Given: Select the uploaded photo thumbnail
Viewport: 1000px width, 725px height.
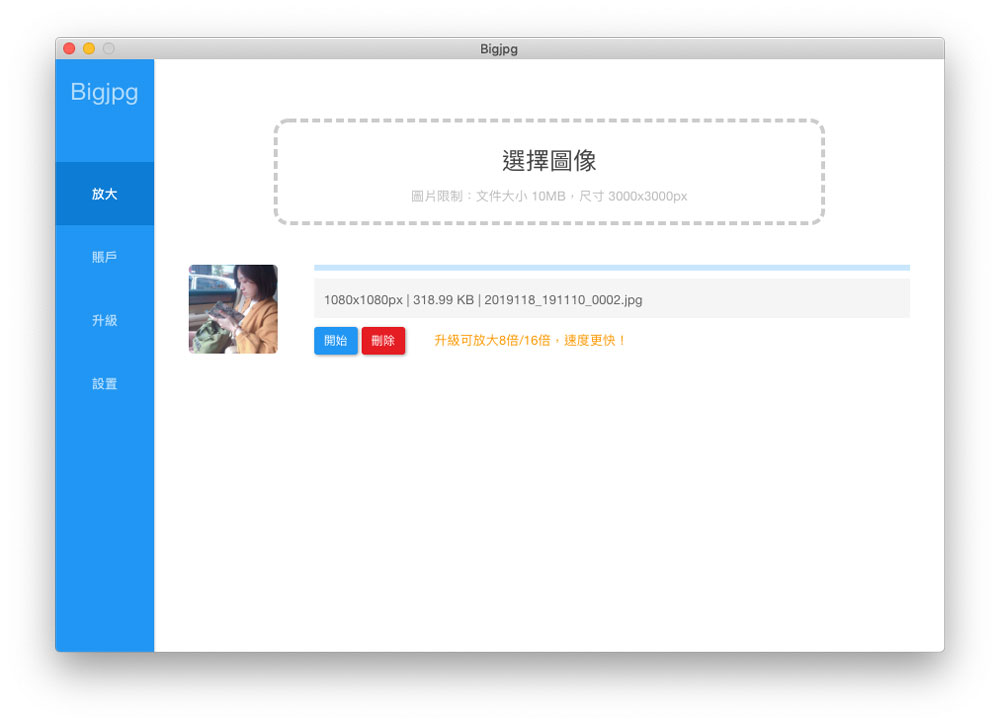Looking at the screenshot, I should pos(233,309).
